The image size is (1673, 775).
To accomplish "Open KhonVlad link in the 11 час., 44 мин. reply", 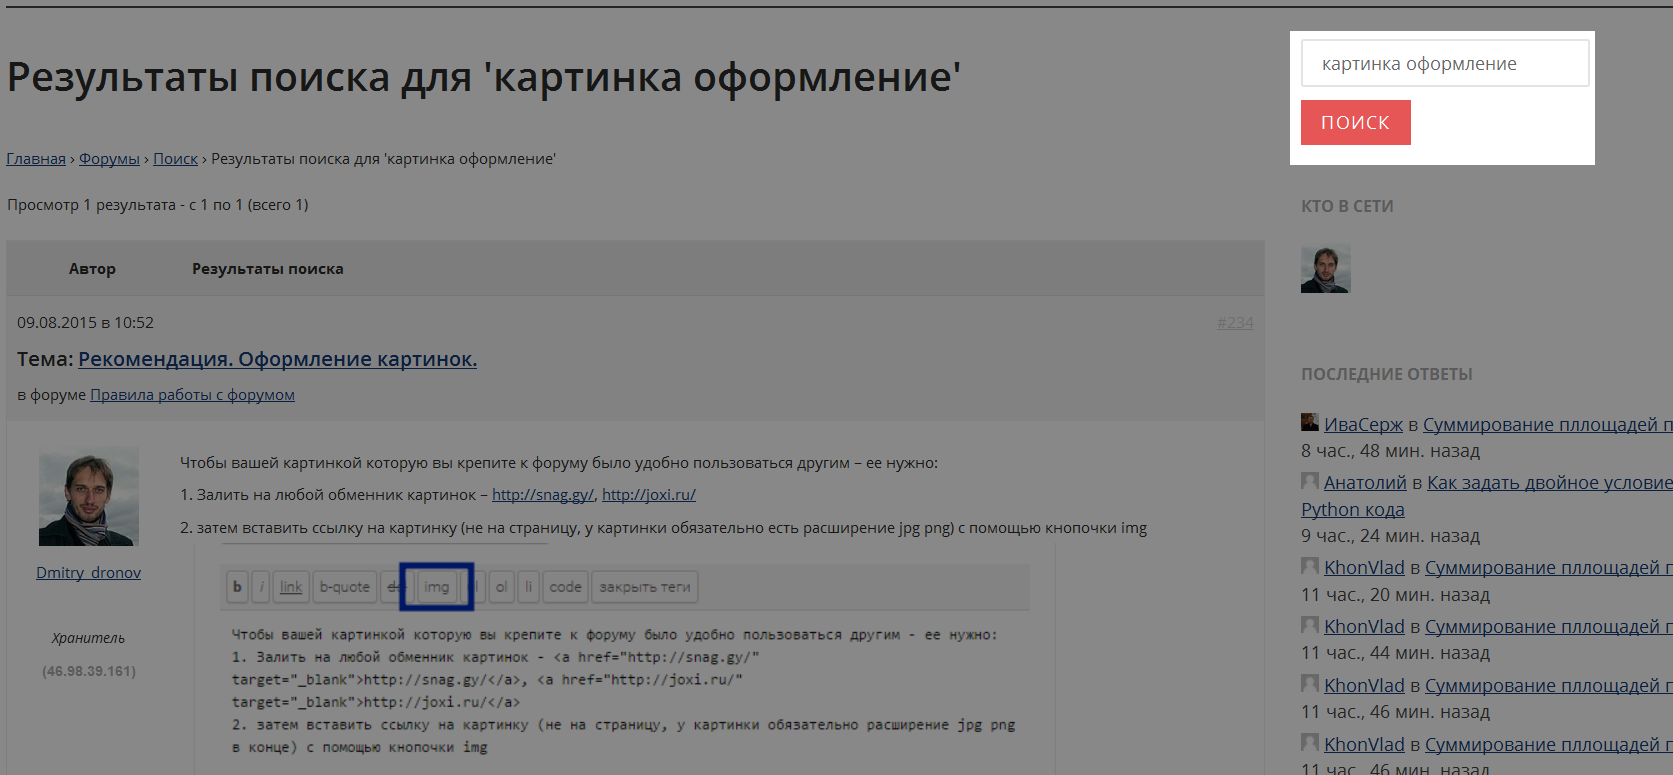I will pos(1364,627).
